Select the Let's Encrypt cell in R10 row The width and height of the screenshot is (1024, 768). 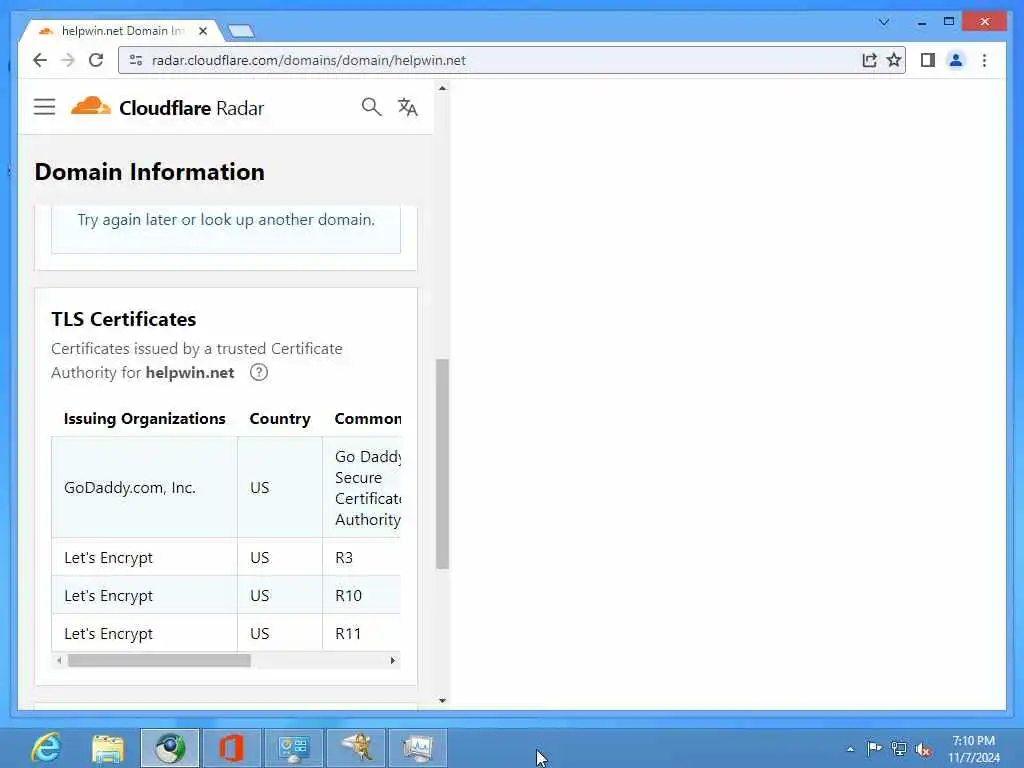tap(144, 595)
